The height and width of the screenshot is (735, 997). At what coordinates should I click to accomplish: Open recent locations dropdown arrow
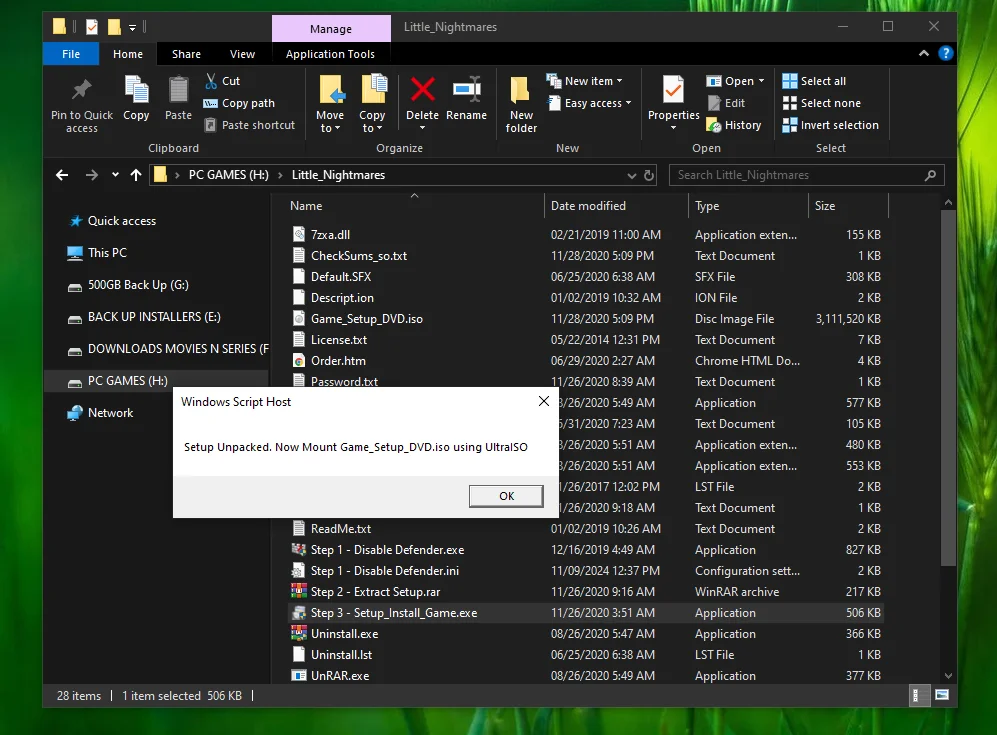115,175
